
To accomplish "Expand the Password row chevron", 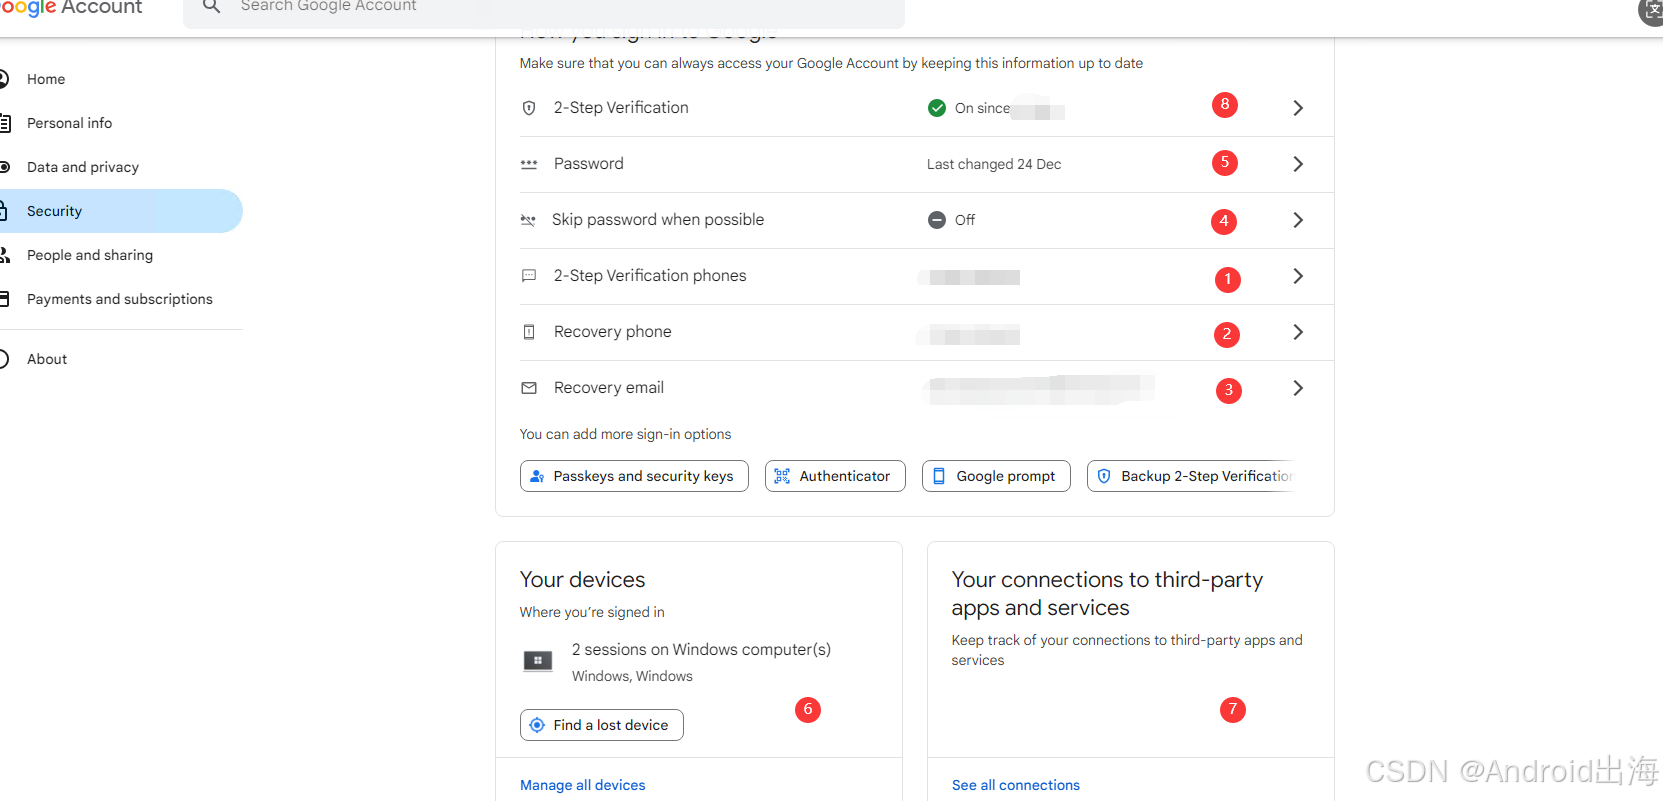I will tap(1298, 164).
